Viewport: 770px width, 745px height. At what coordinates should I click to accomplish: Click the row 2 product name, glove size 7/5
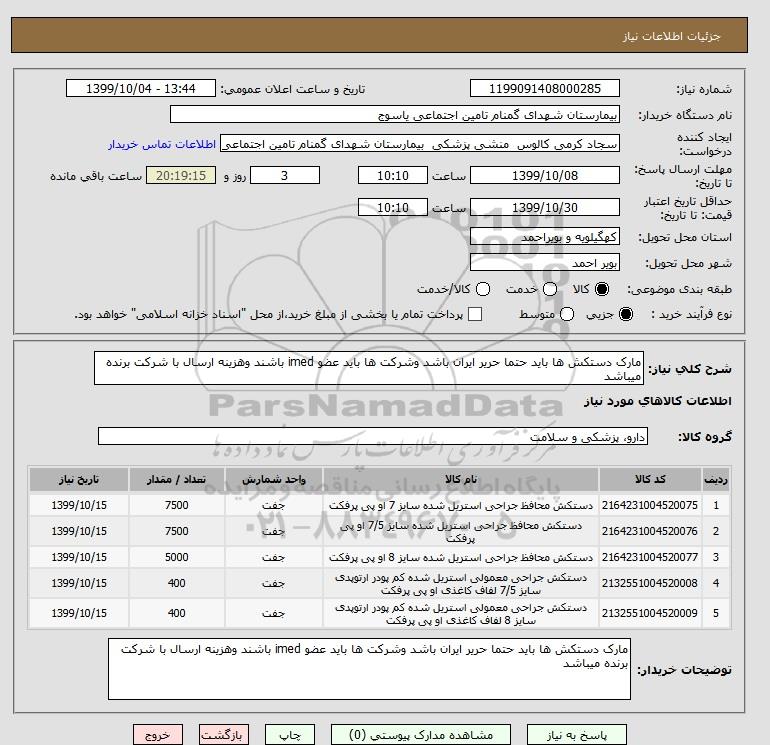tap(461, 532)
